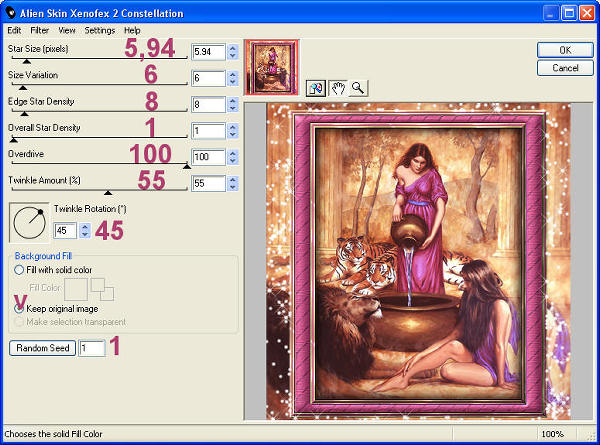Click the navigation thumbnail preview
600x445 pixels.
click(272, 67)
